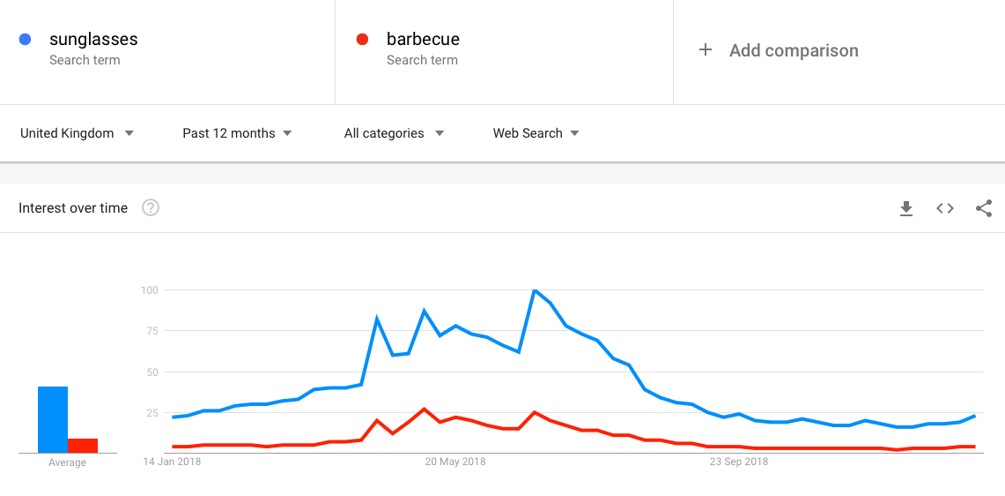Click the 23 Sep 2018 axis label
The width and height of the screenshot is (1005, 496).
738,461
